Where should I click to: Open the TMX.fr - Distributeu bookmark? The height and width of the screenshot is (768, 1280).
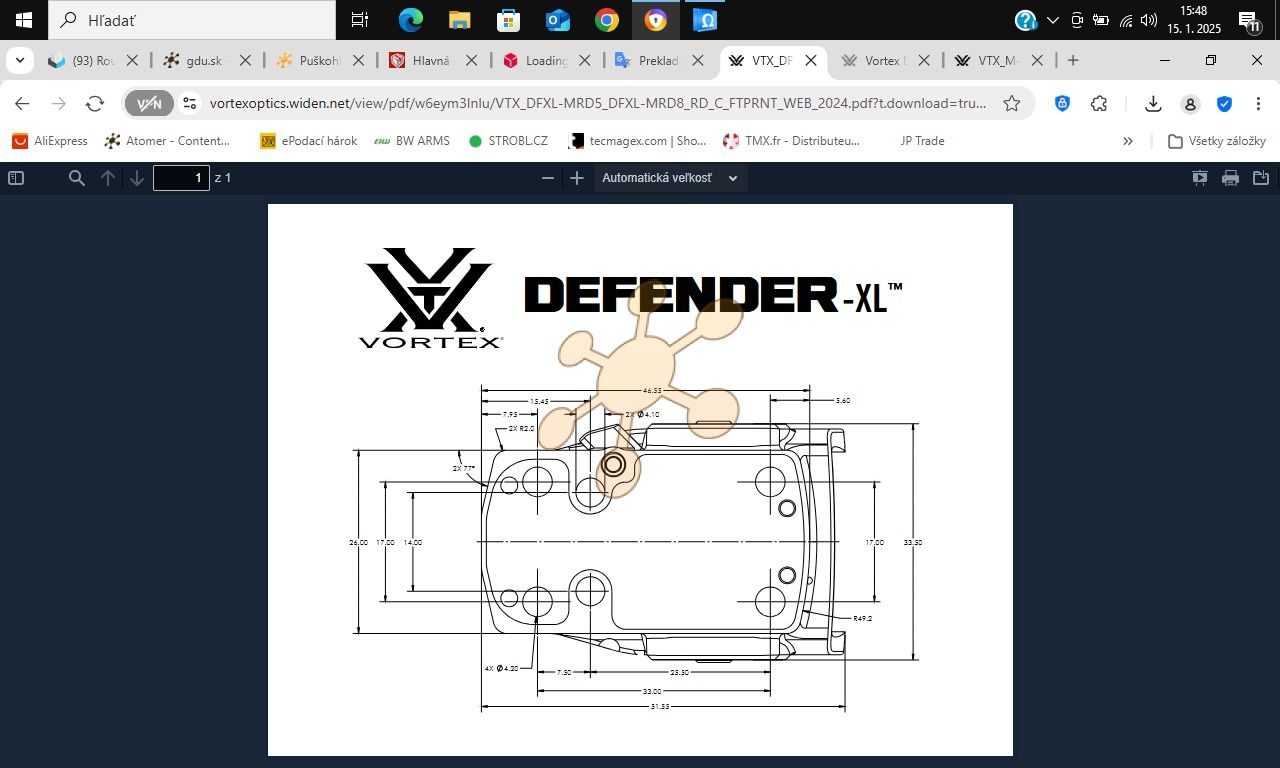(791, 141)
